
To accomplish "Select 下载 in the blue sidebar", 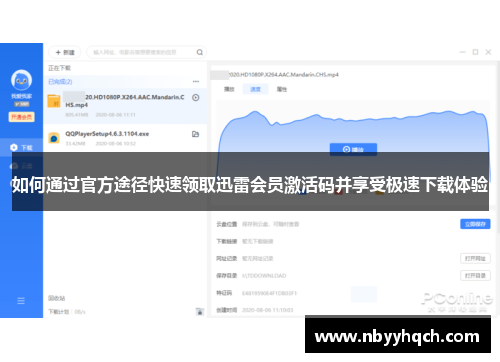I will (x=21, y=147).
